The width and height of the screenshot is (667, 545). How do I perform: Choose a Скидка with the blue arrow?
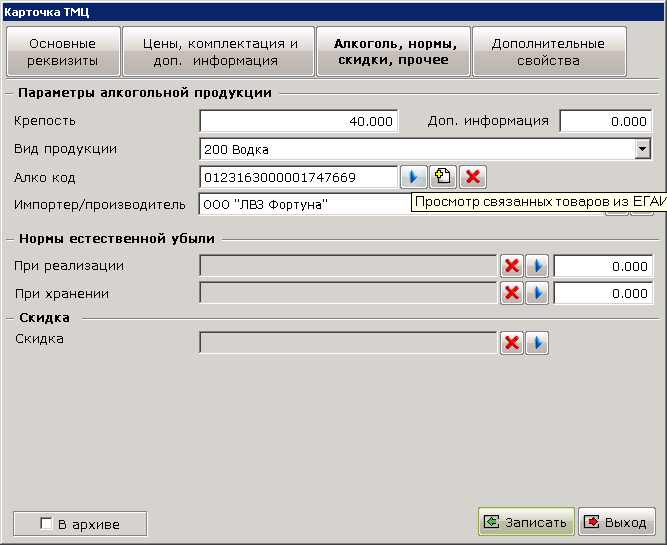537,343
